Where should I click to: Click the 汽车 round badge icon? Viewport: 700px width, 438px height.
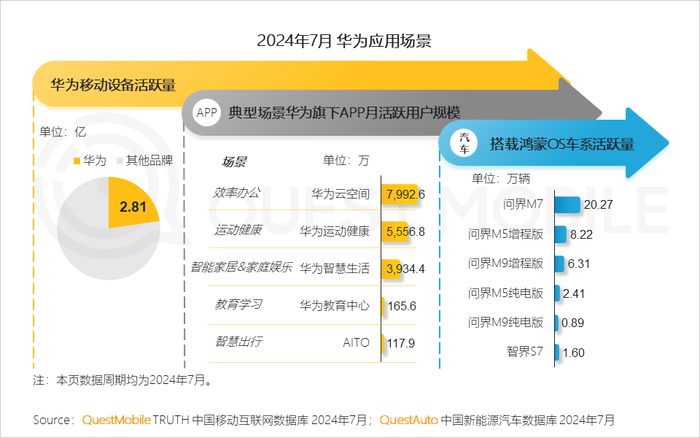(464, 143)
